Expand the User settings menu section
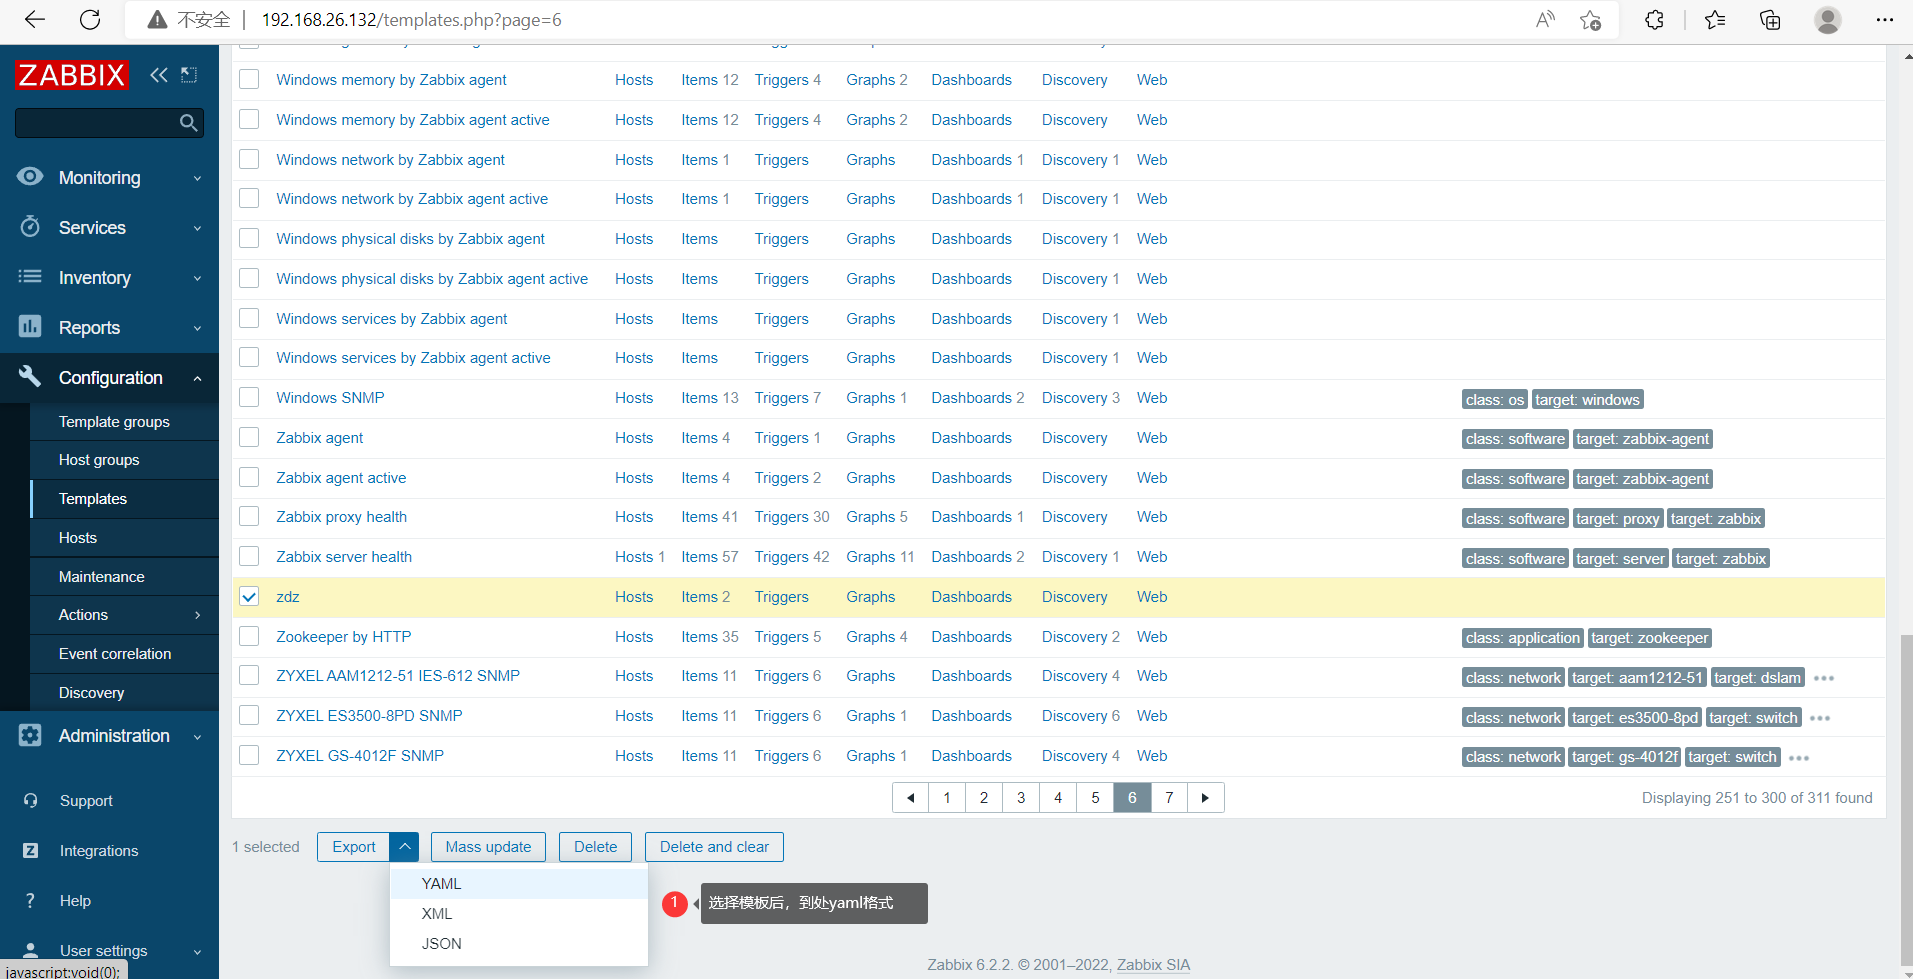The image size is (1913, 979). (x=197, y=951)
